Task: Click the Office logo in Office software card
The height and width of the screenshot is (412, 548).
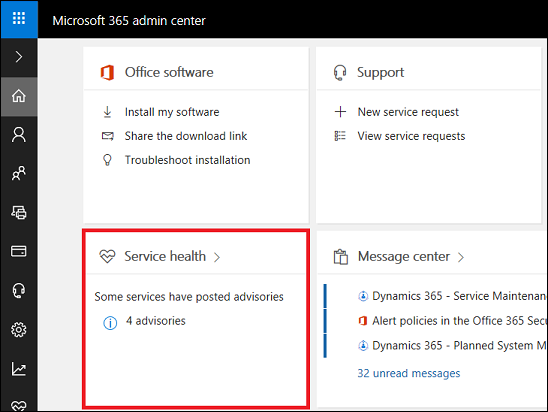Action: coord(107,73)
